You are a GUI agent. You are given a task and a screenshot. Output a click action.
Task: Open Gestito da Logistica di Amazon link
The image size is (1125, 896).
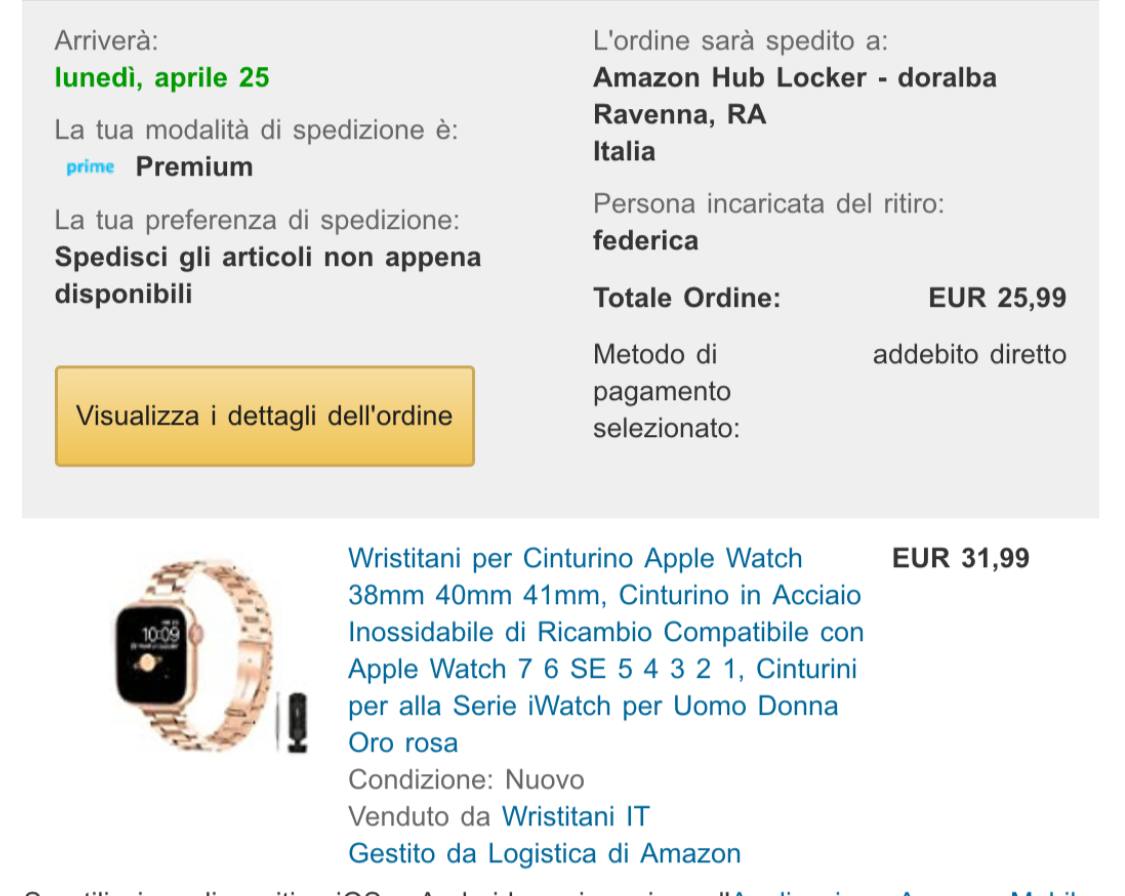click(545, 854)
